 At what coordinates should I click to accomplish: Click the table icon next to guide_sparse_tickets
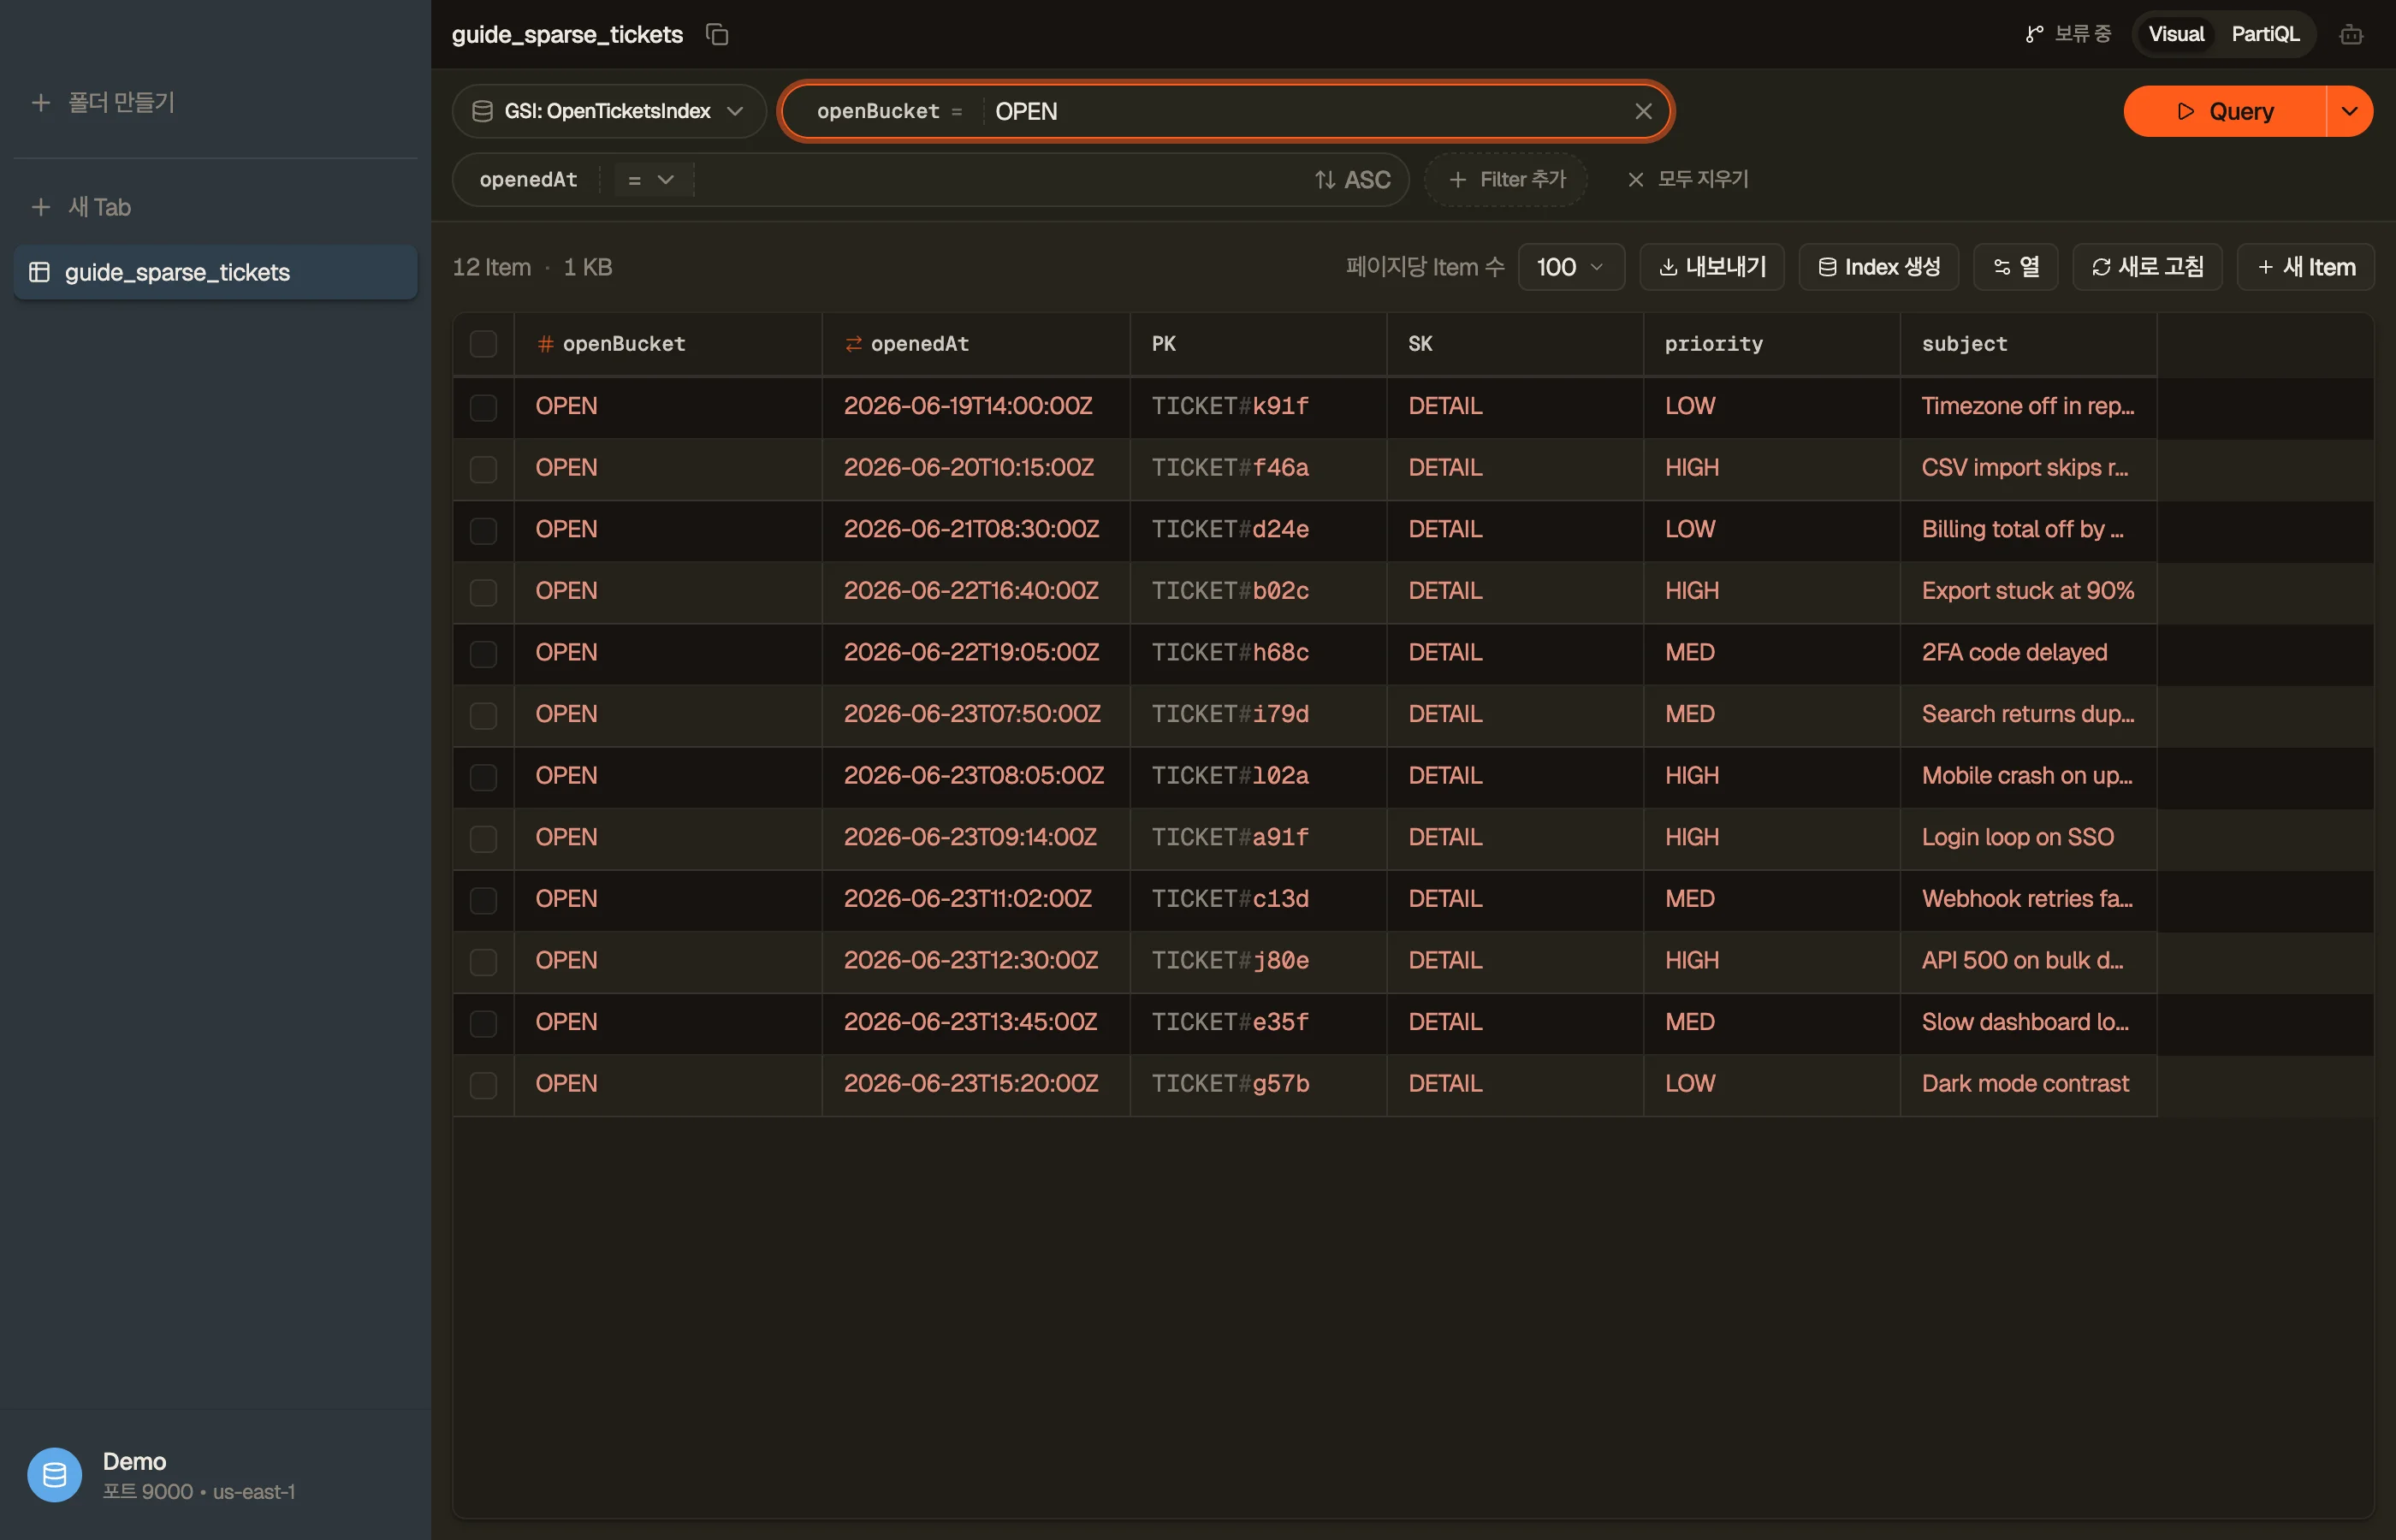pos(40,272)
